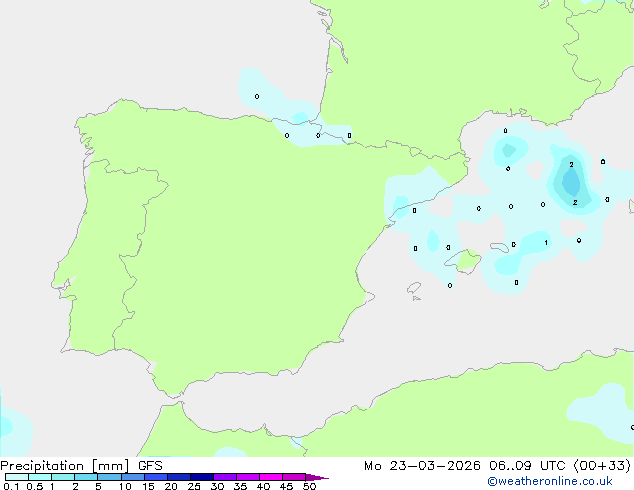Click the '10' legend label
Image resolution: width=634 pixels, height=490 pixels.
125,486
